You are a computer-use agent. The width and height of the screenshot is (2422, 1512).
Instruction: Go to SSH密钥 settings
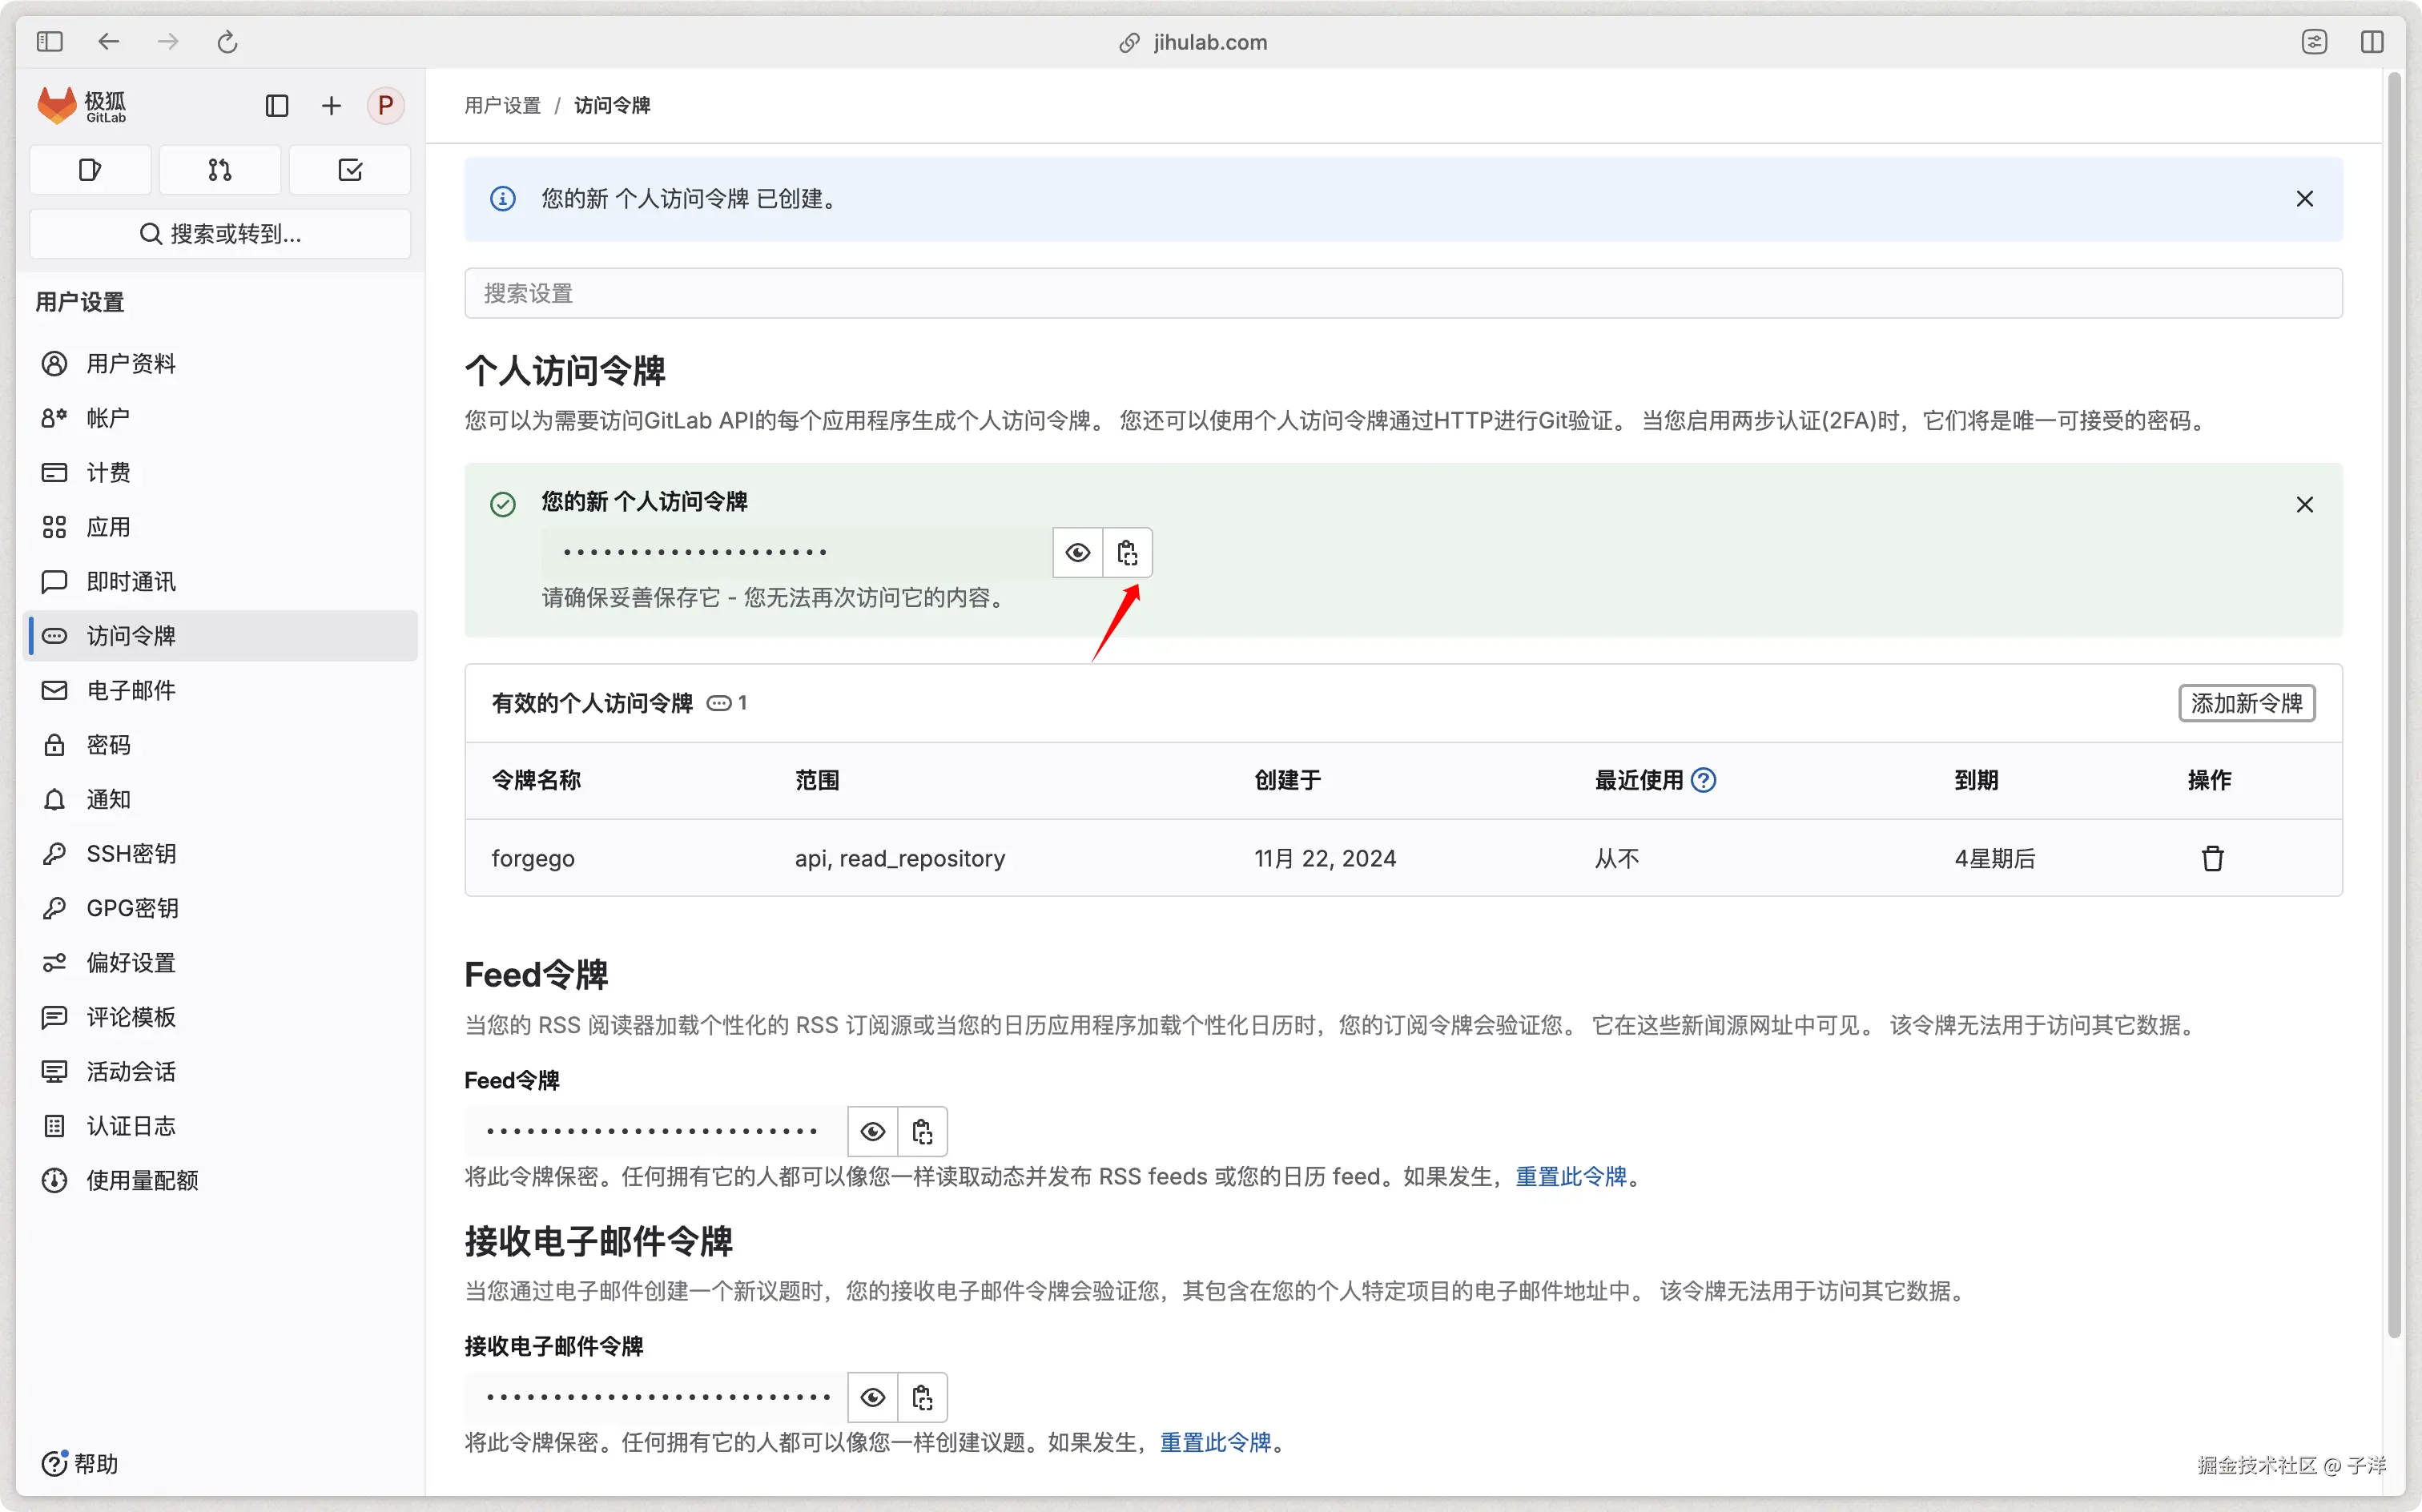click(x=131, y=853)
